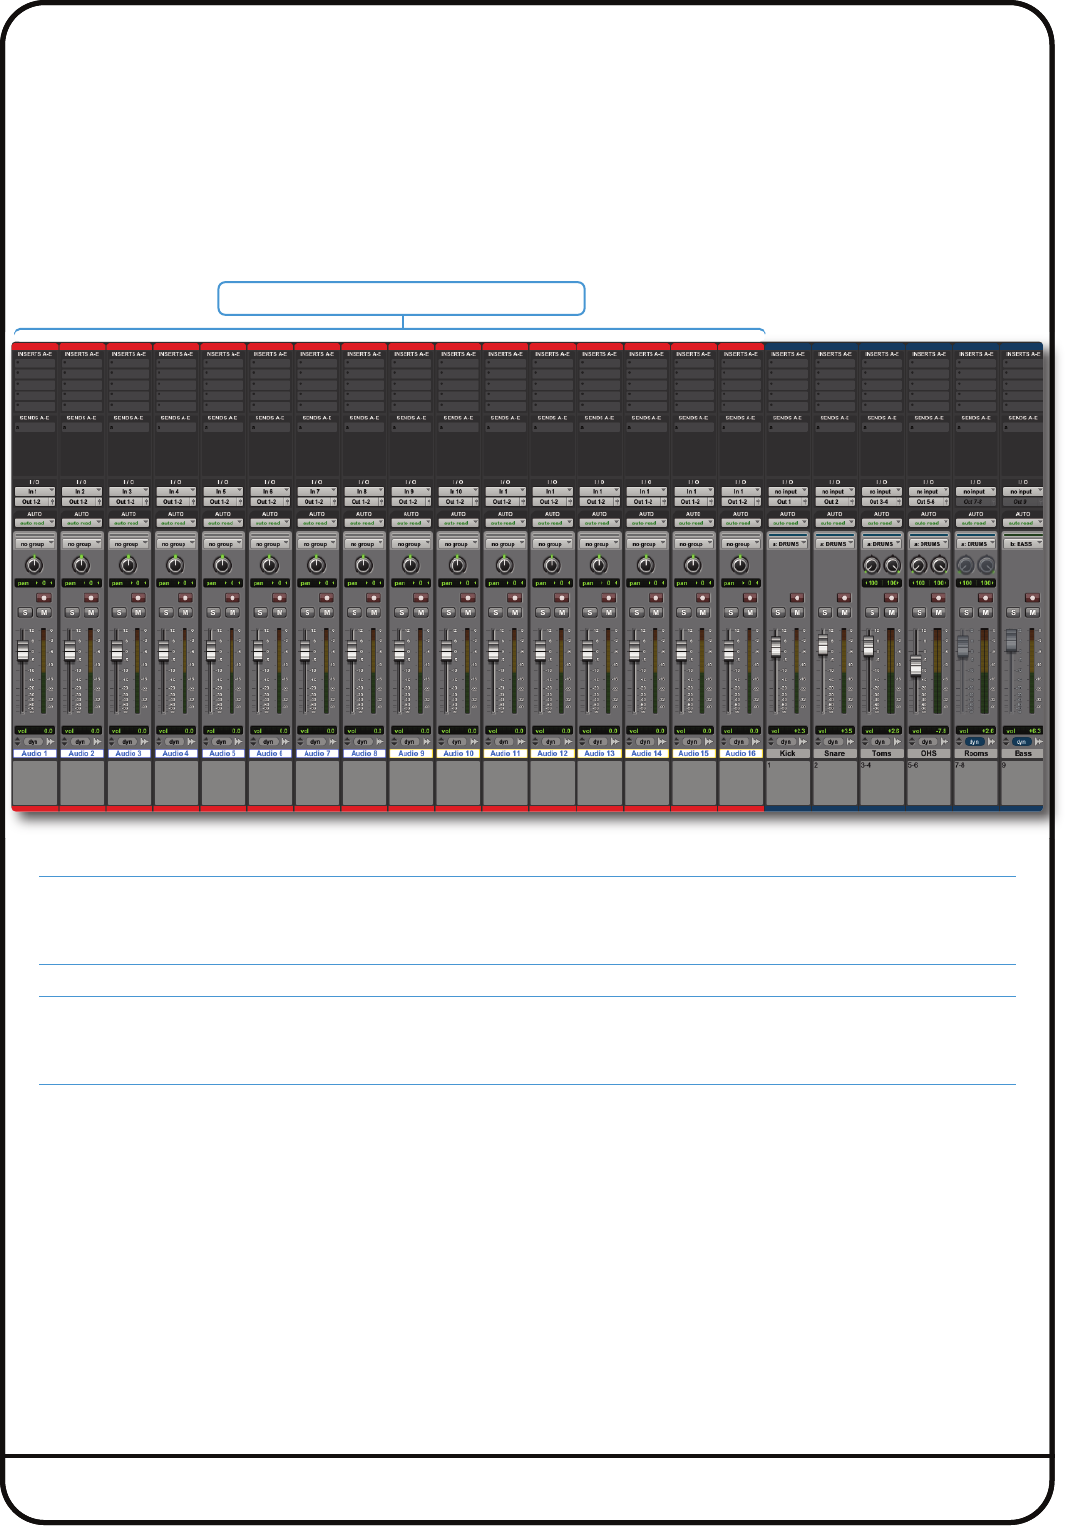Click the vol +2.3 readout on Kick
The image size is (1069, 1526).
[787, 731]
